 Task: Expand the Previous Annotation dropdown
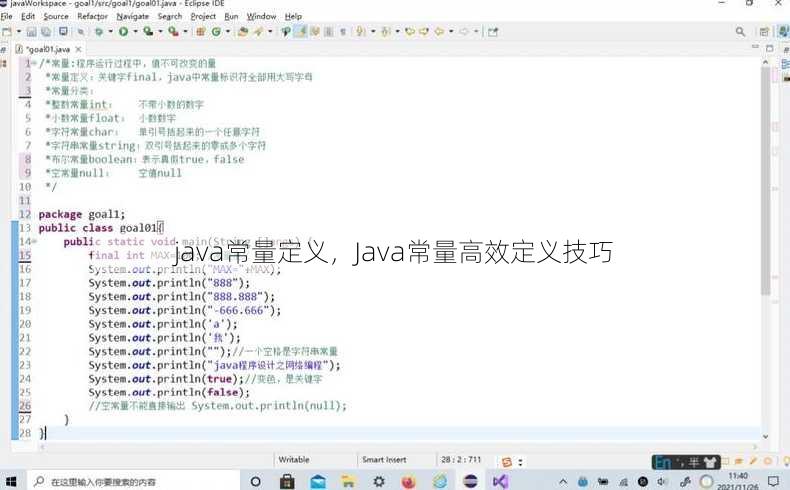pos(398,32)
